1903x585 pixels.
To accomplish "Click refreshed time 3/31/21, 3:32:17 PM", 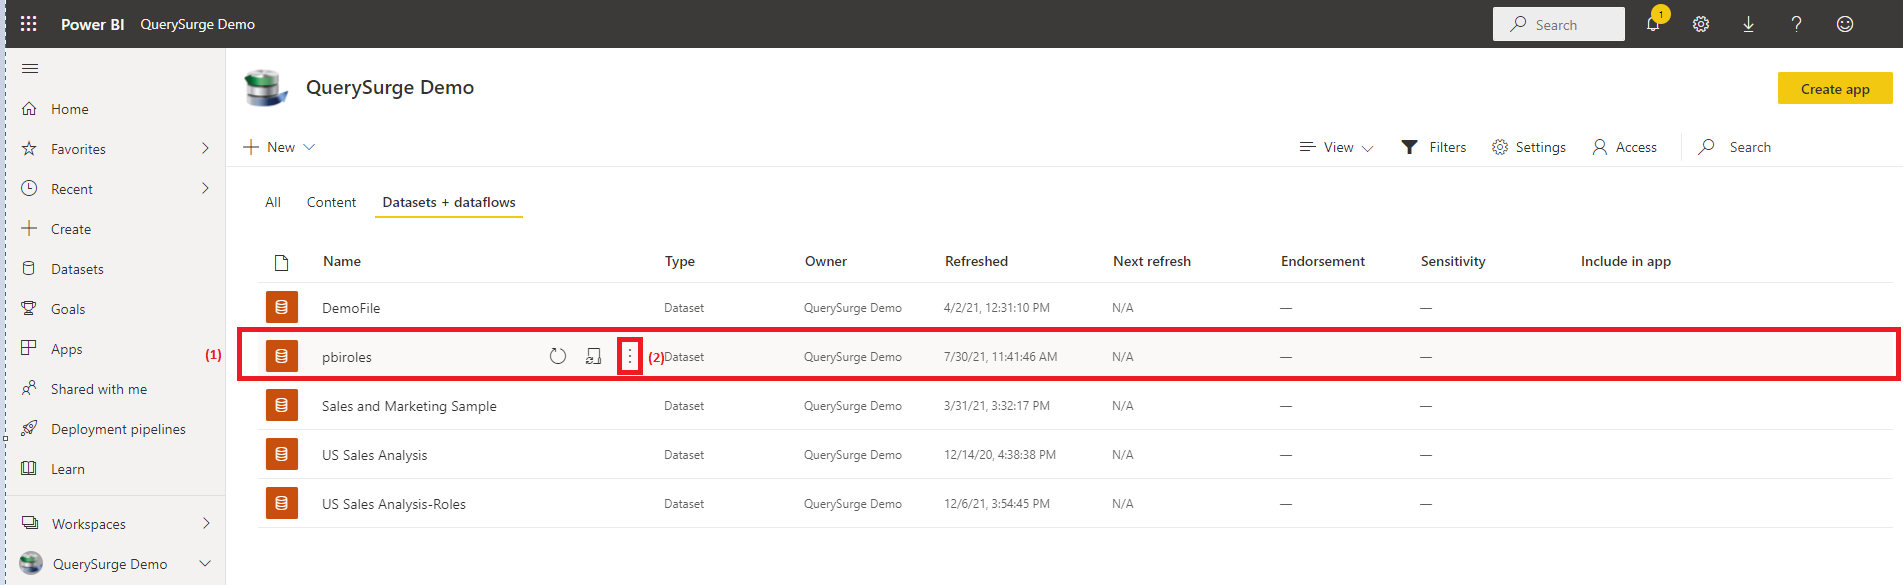I will pyautogui.click(x=997, y=406).
